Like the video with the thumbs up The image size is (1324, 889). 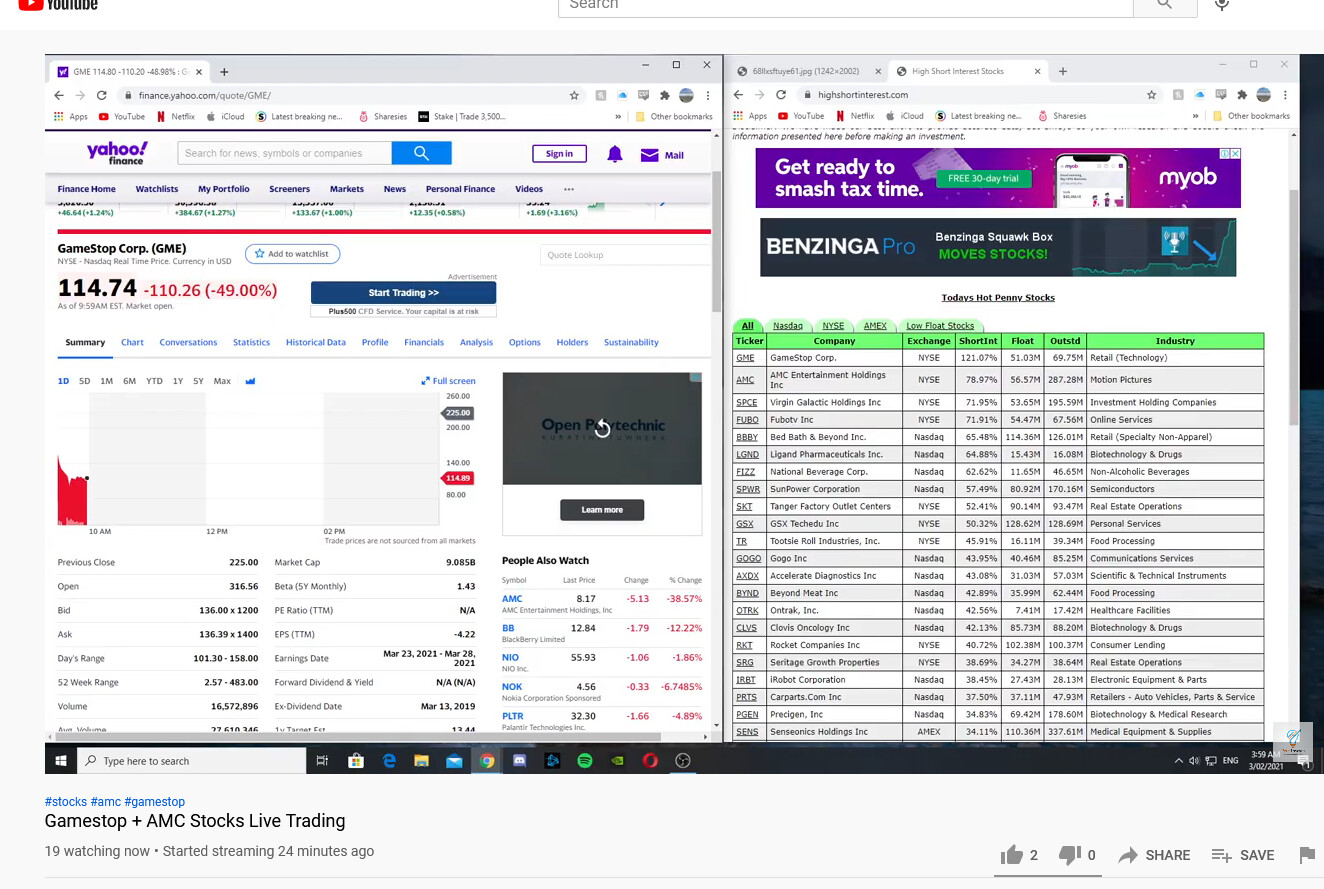pyautogui.click(x=1012, y=855)
